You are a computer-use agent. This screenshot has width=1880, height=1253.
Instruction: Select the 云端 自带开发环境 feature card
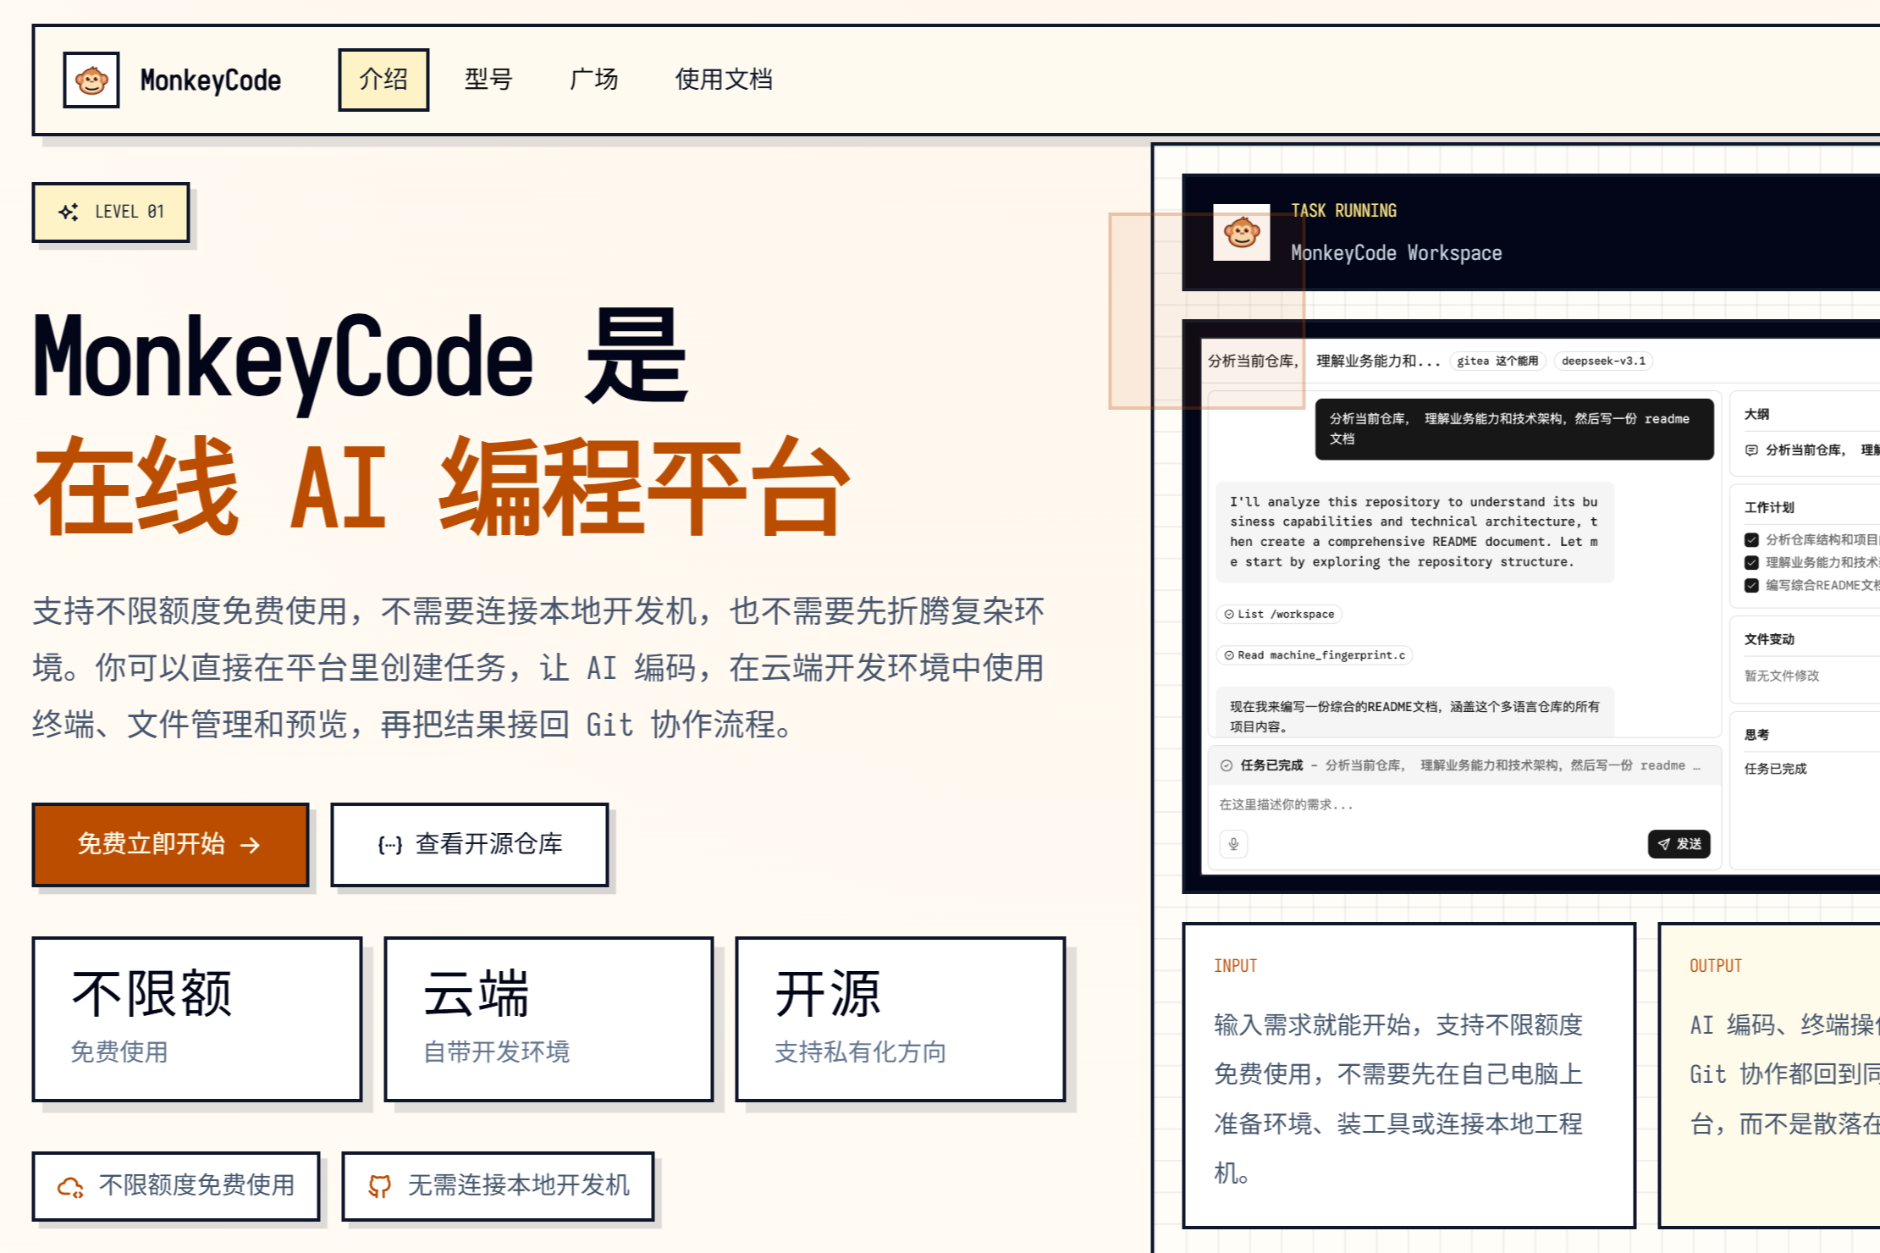pyautogui.click(x=548, y=1019)
